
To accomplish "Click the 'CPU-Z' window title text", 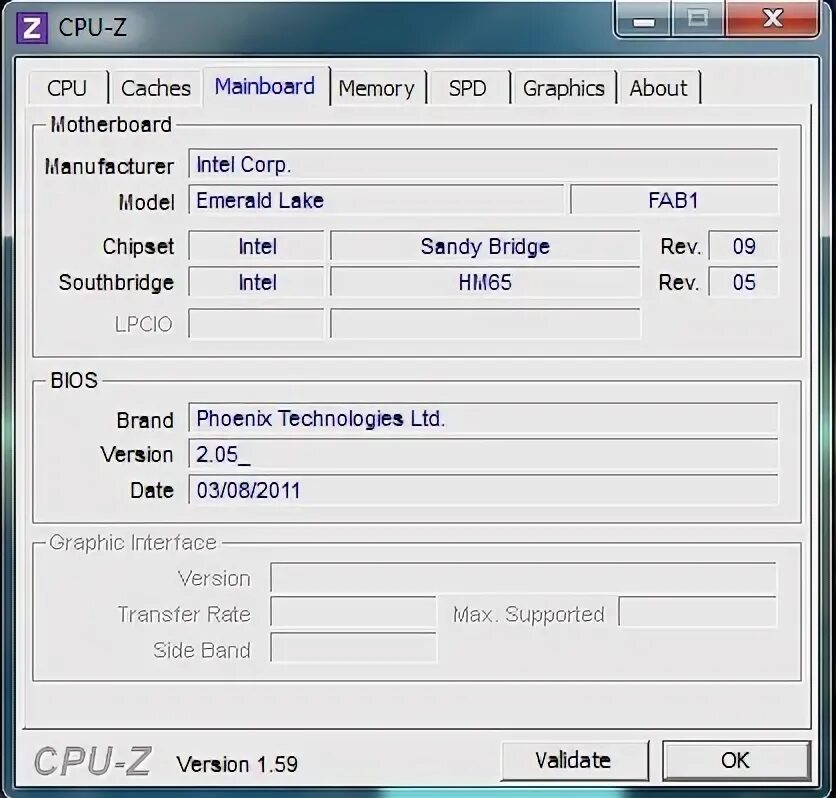I will tap(93, 27).
